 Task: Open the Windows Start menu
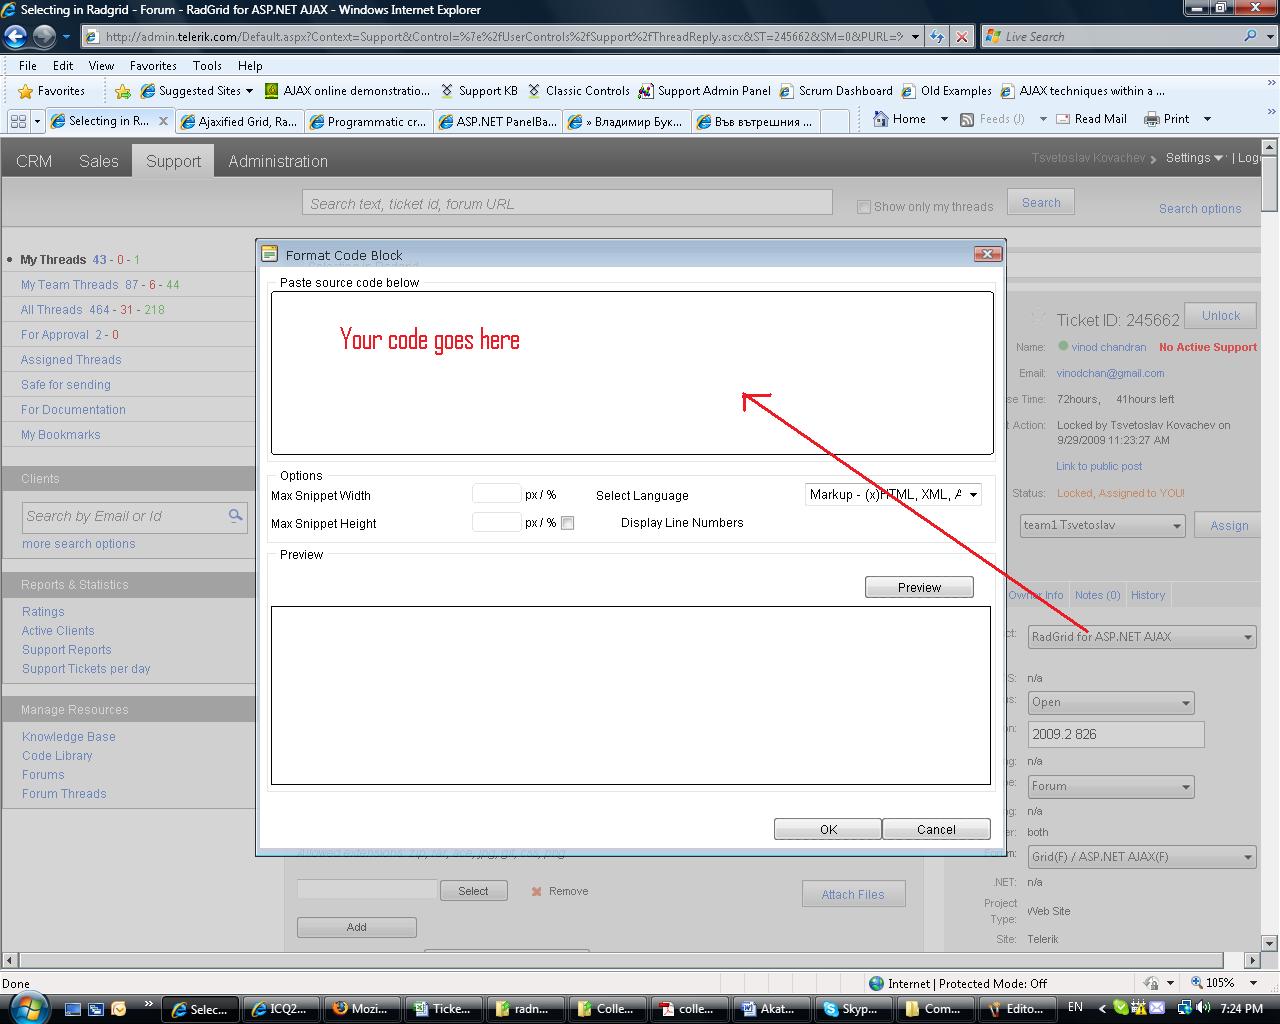click(x=27, y=1007)
